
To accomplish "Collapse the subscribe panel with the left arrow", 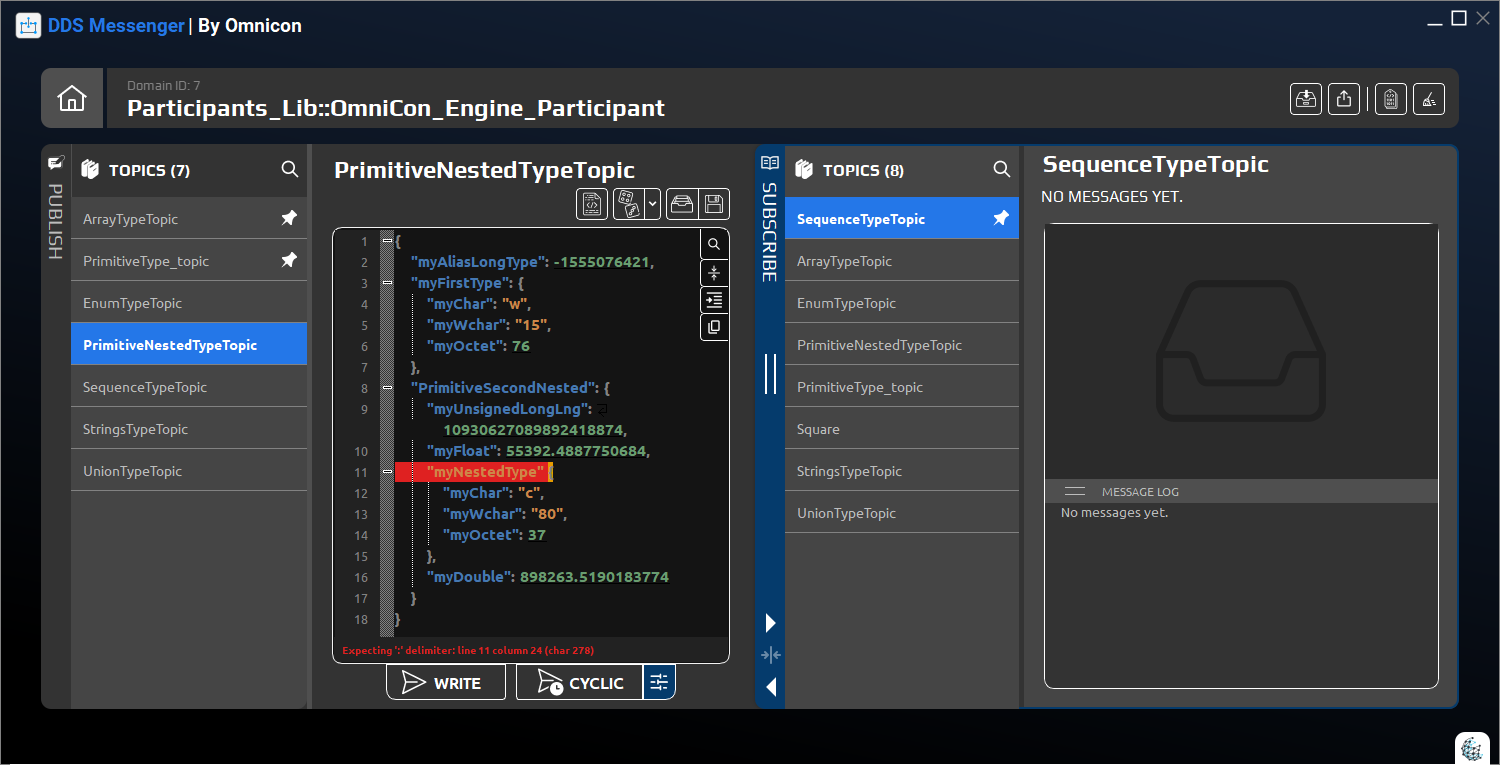I will [770, 687].
